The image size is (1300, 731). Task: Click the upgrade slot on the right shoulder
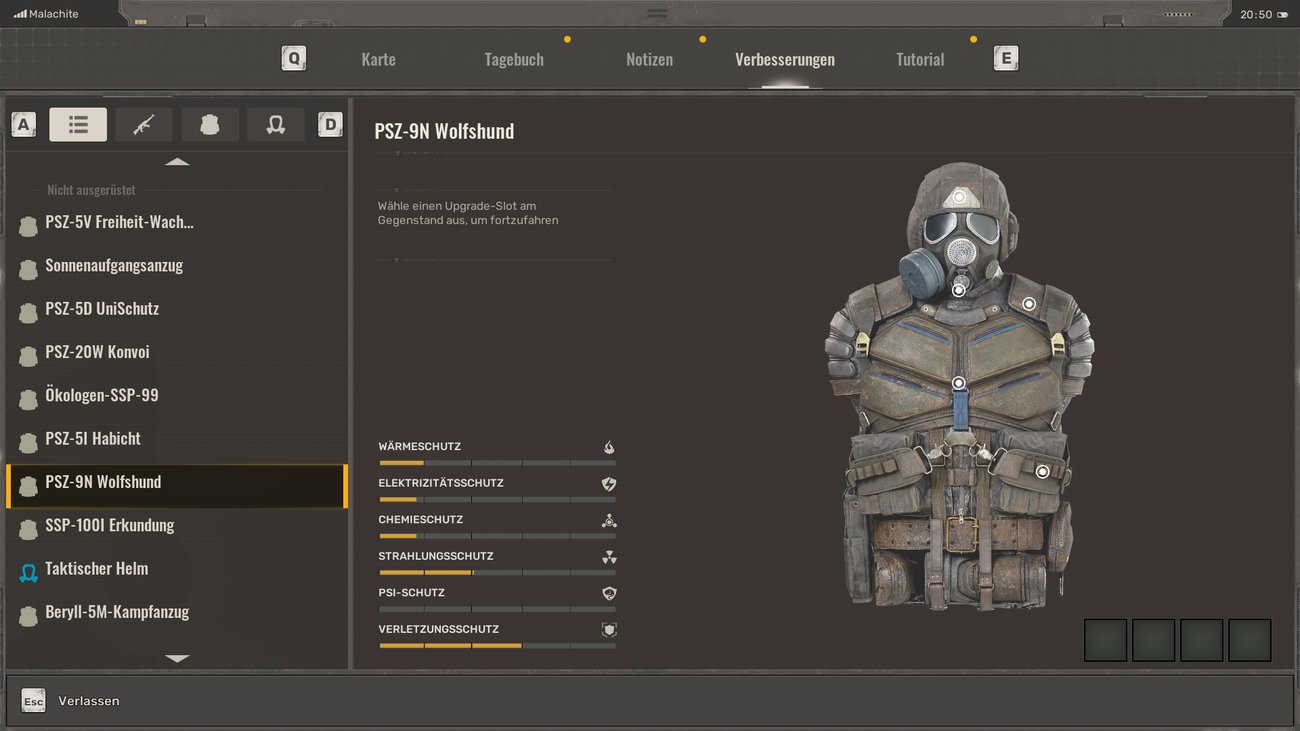pyautogui.click(x=1028, y=304)
